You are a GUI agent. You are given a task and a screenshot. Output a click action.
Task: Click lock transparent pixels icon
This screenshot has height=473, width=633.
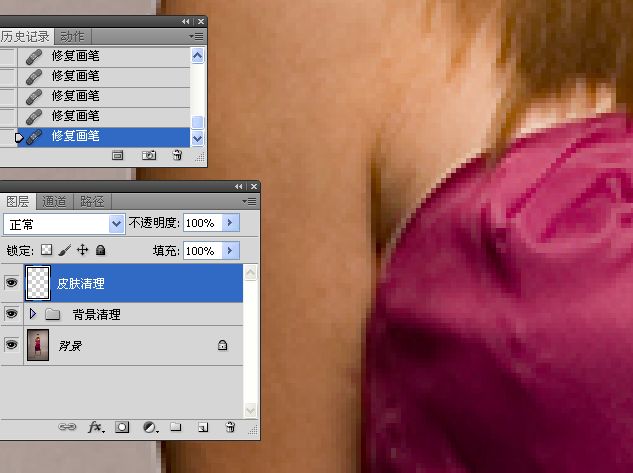(x=46, y=250)
